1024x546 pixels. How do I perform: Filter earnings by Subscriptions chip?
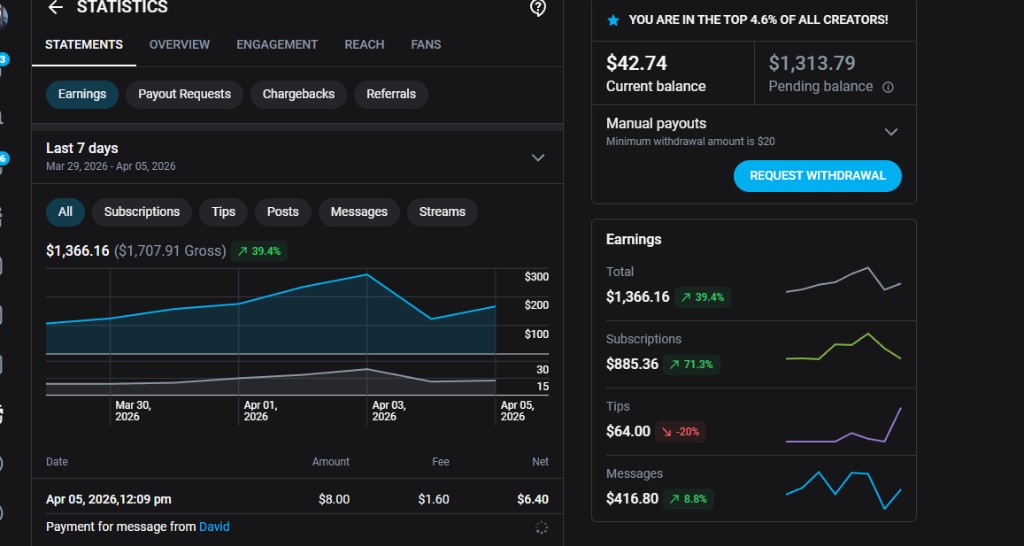point(142,212)
